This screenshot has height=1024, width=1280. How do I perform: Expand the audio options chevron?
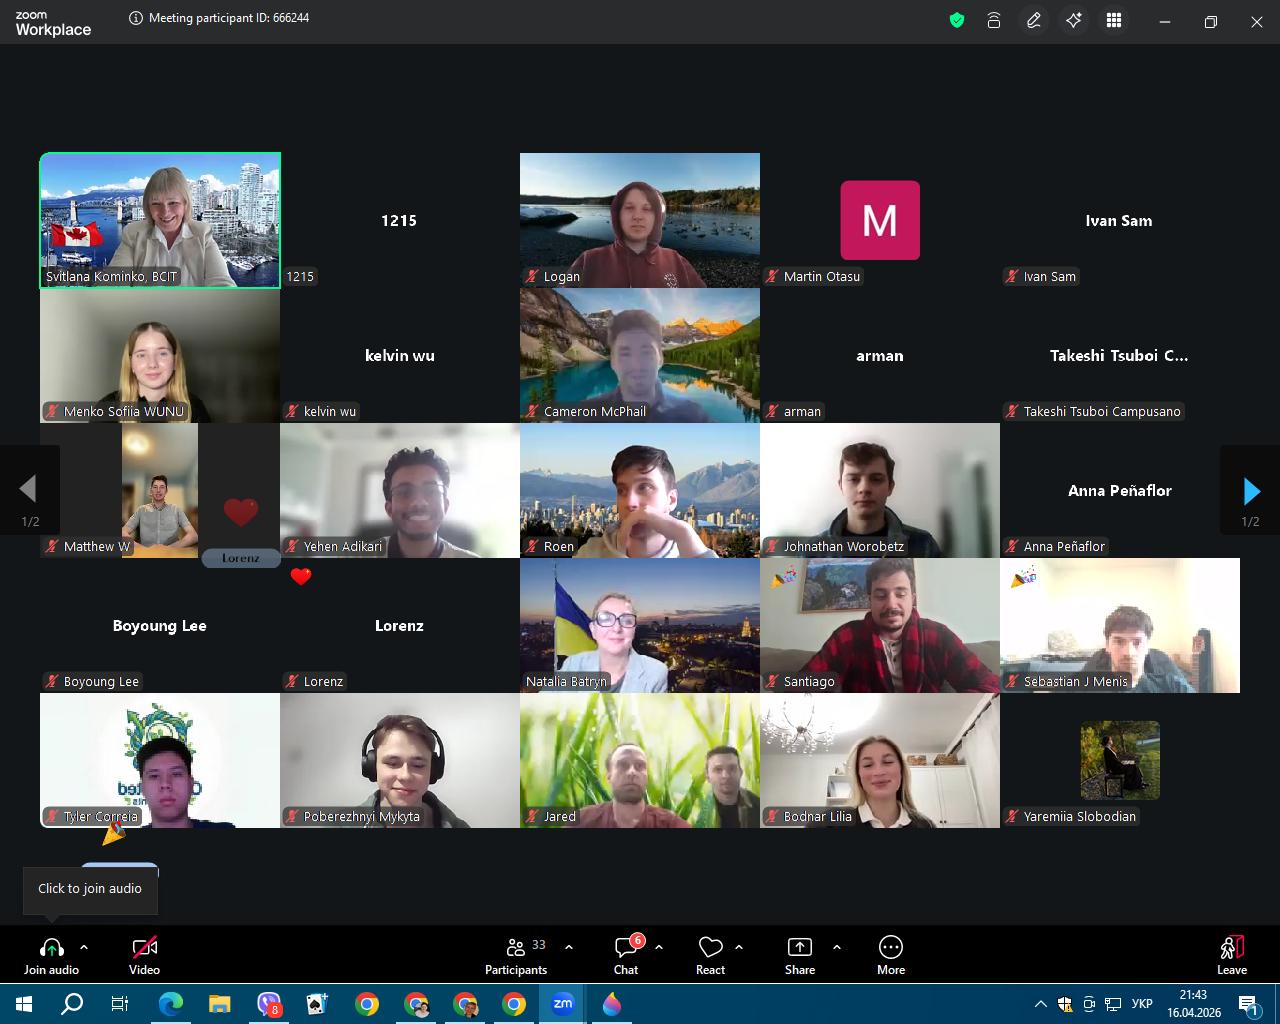pyautogui.click(x=84, y=947)
